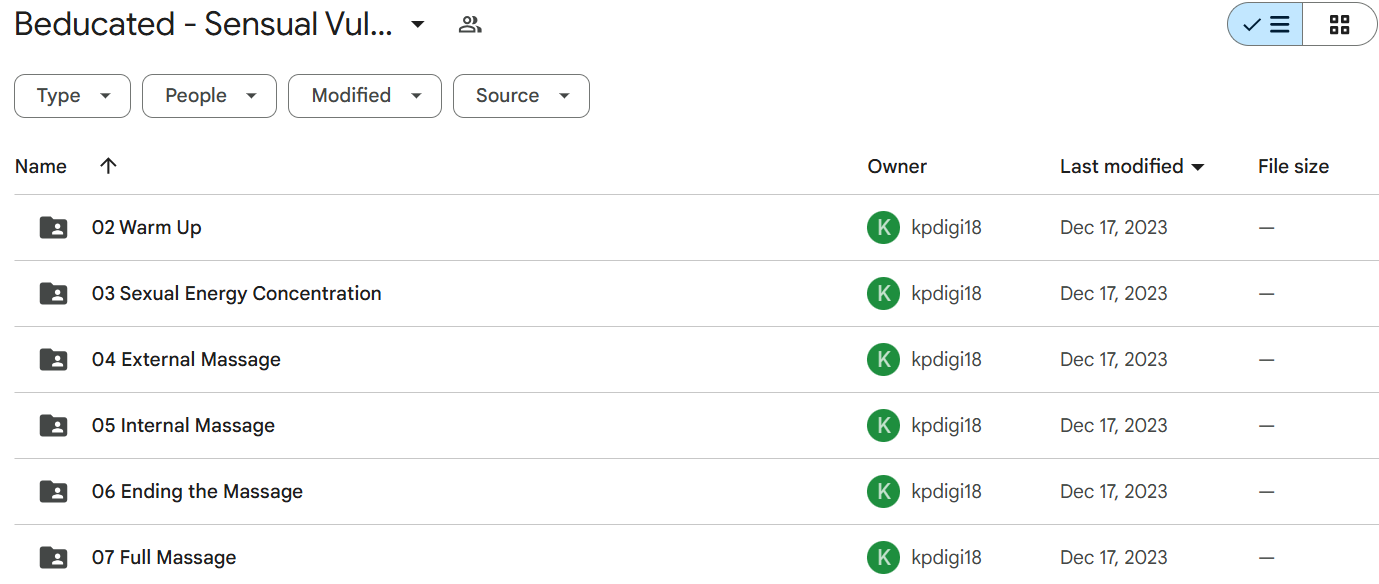
Task: Click the 05 Internal Massage folder icon
Action: click(53, 426)
